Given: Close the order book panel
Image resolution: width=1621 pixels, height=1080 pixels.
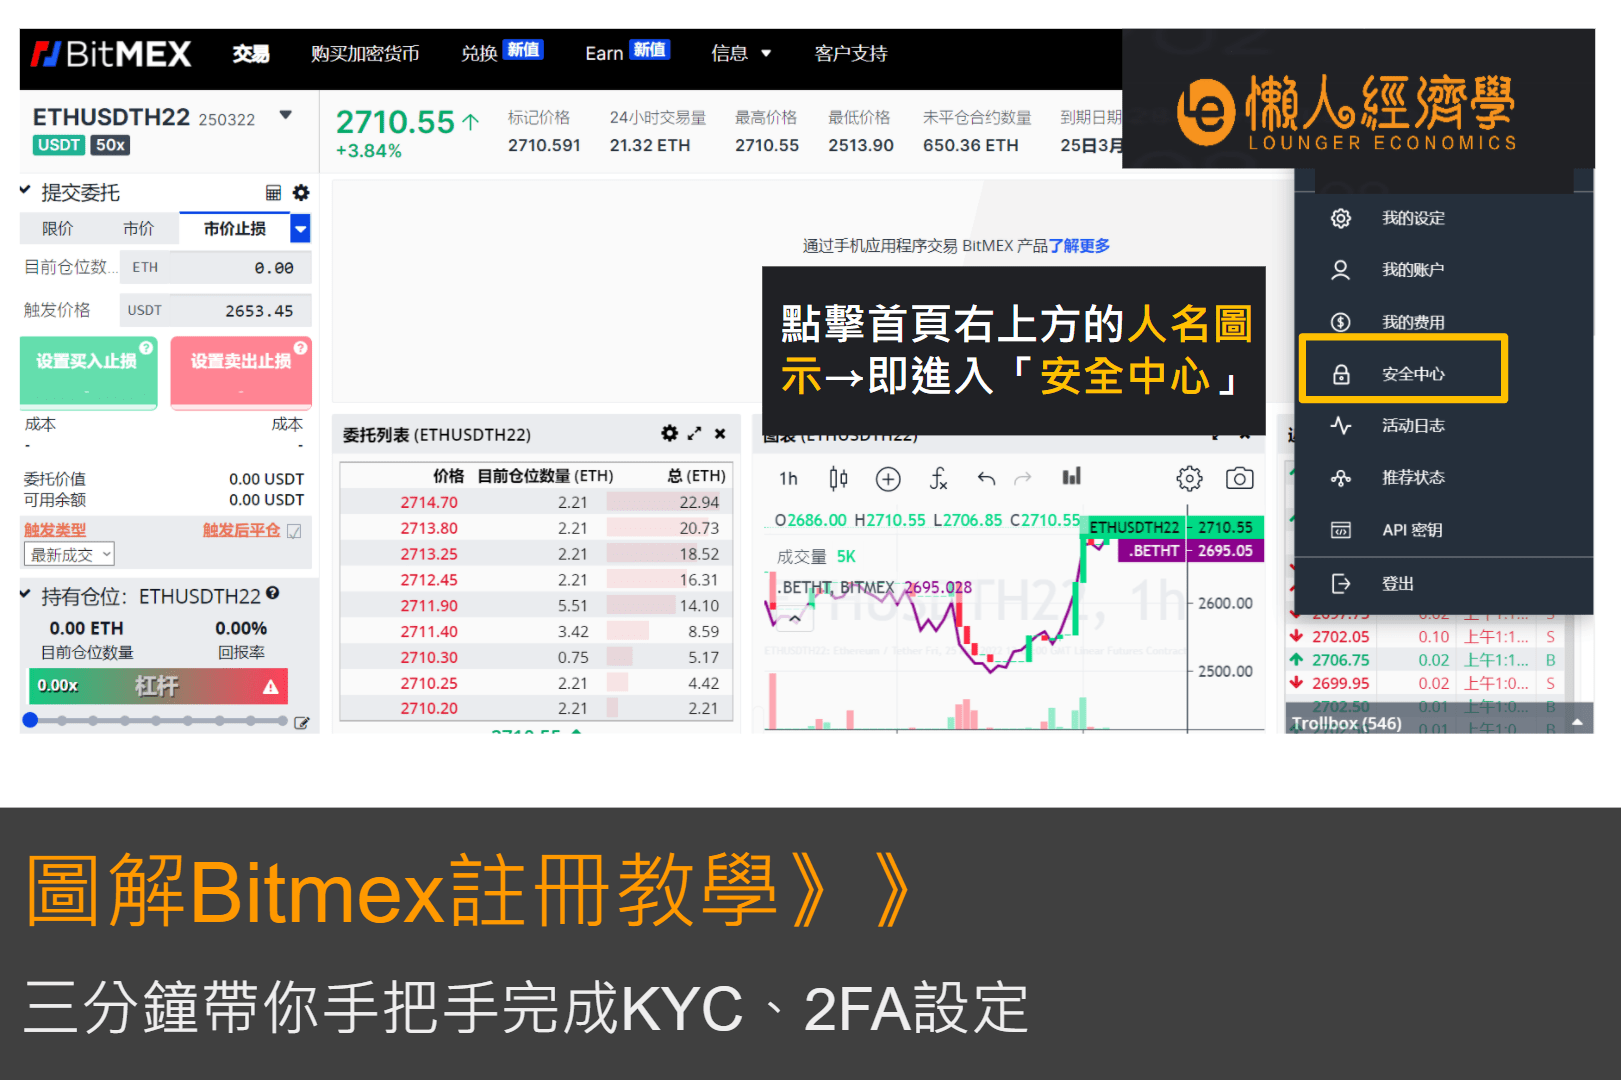Looking at the screenshot, I should pos(720,433).
